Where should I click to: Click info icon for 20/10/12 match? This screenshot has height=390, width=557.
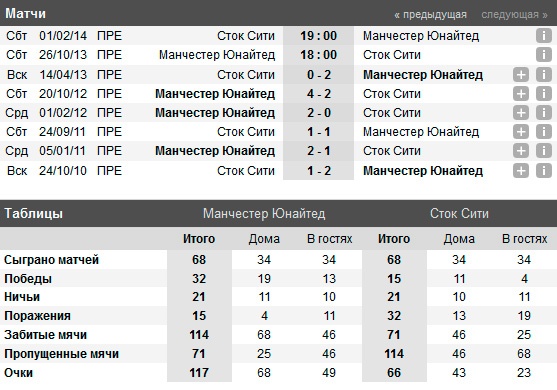[x=544, y=94]
